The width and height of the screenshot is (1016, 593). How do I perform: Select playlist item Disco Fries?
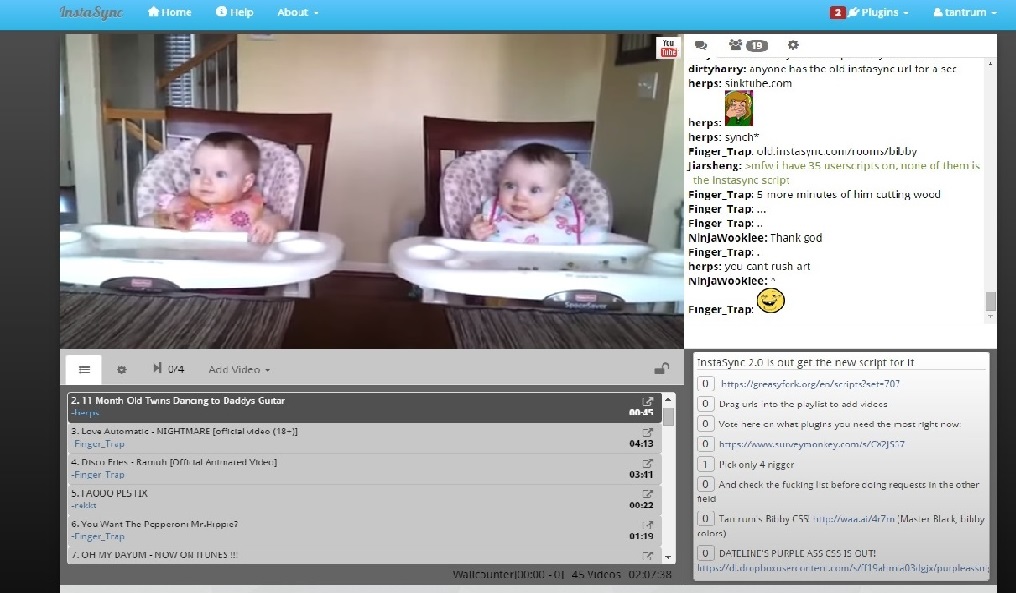tap(364, 469)
